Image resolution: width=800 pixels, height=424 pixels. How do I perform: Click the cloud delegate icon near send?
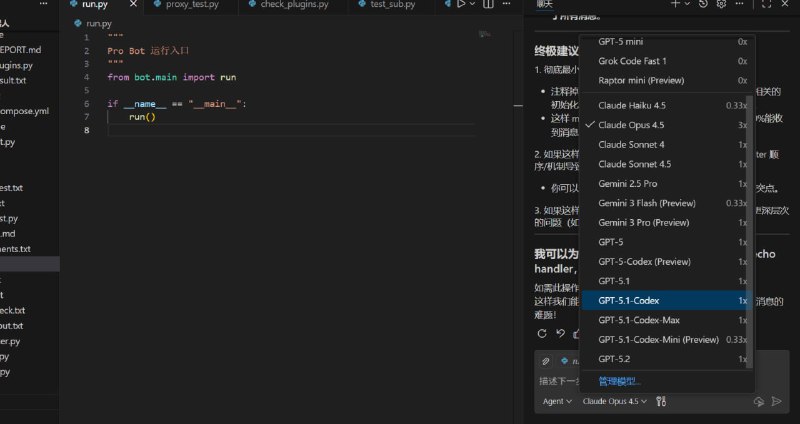pos(759,402)
